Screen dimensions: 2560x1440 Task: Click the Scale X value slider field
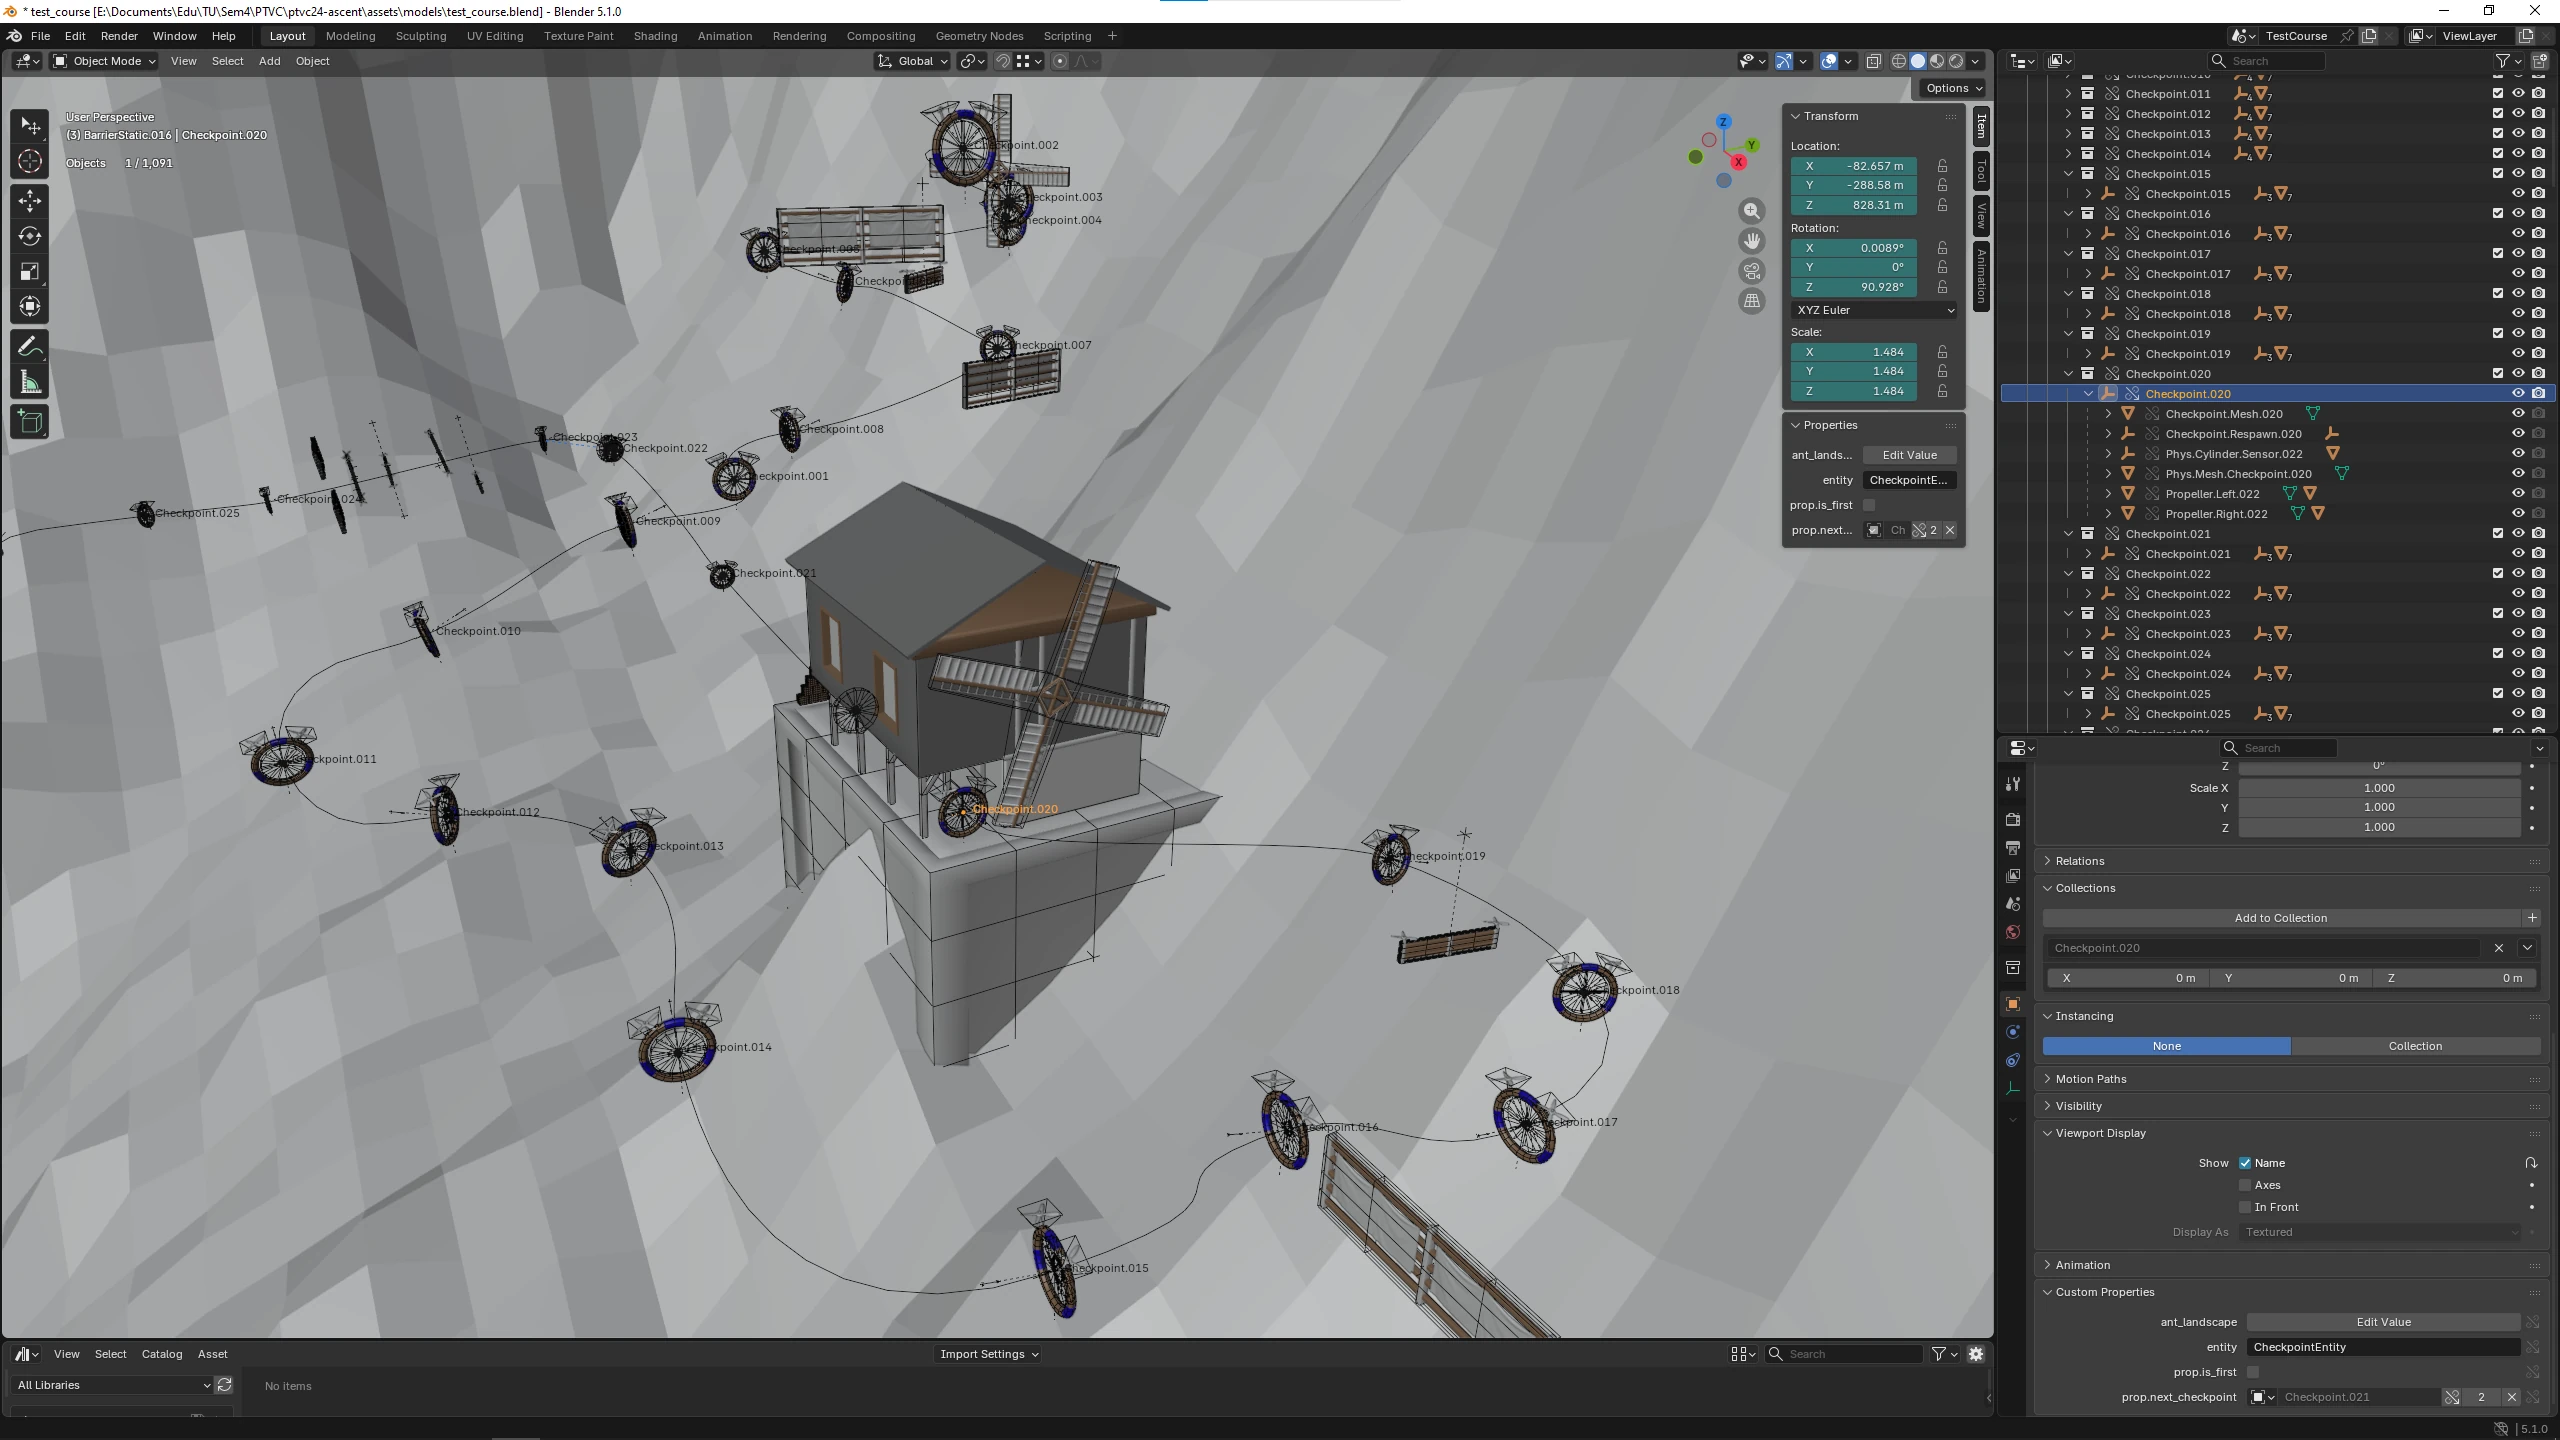point(2378,788)
